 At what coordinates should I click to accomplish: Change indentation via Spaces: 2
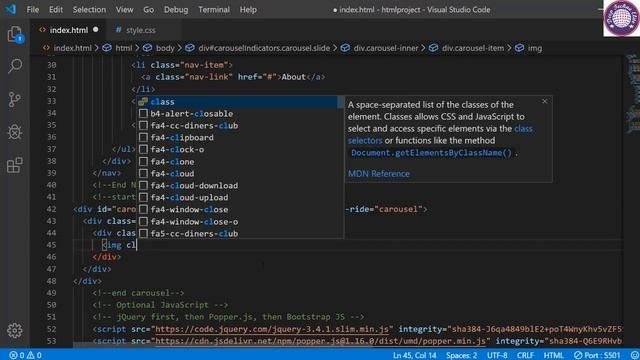coord(461,355)
